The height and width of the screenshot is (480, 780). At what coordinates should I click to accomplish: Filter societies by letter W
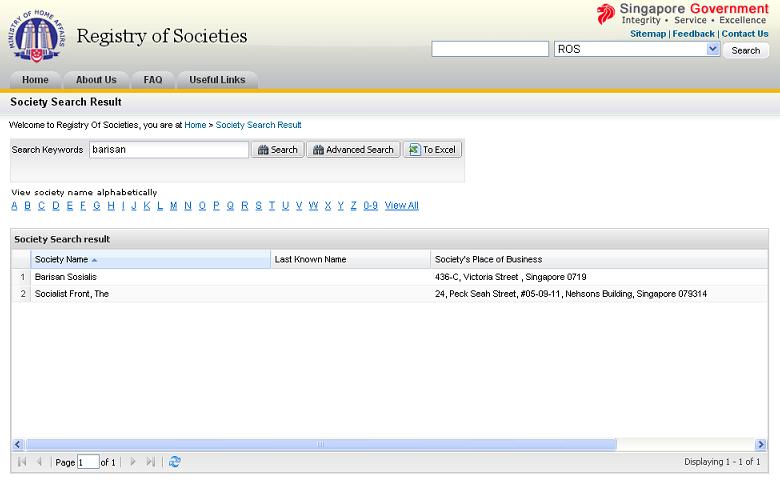click(313, 205)
